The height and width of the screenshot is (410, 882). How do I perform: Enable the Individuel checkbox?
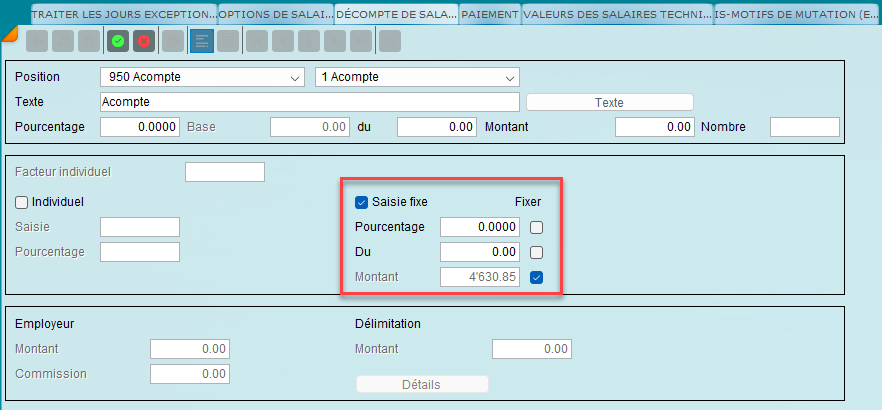[x=22, y=202]
